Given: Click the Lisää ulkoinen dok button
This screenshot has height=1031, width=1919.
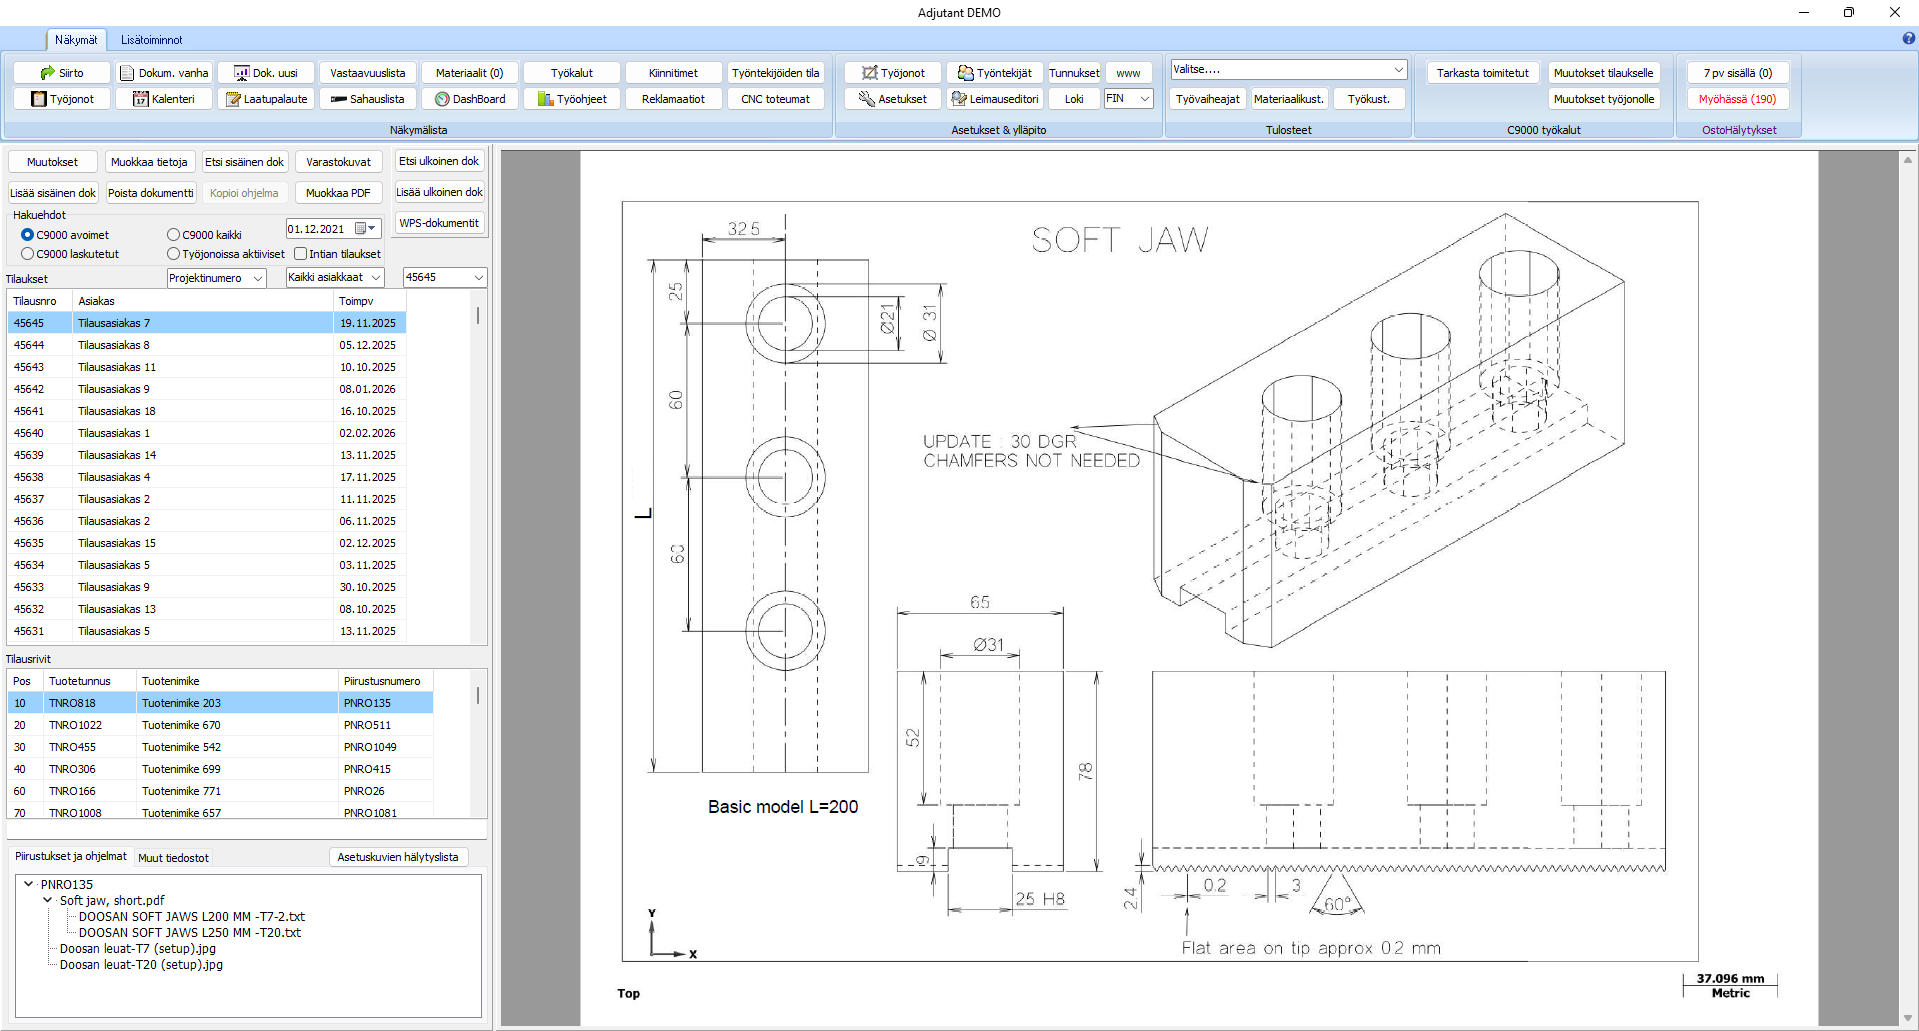Looking at the screenshot, I should pyautogui.click(x=439, y=192).
